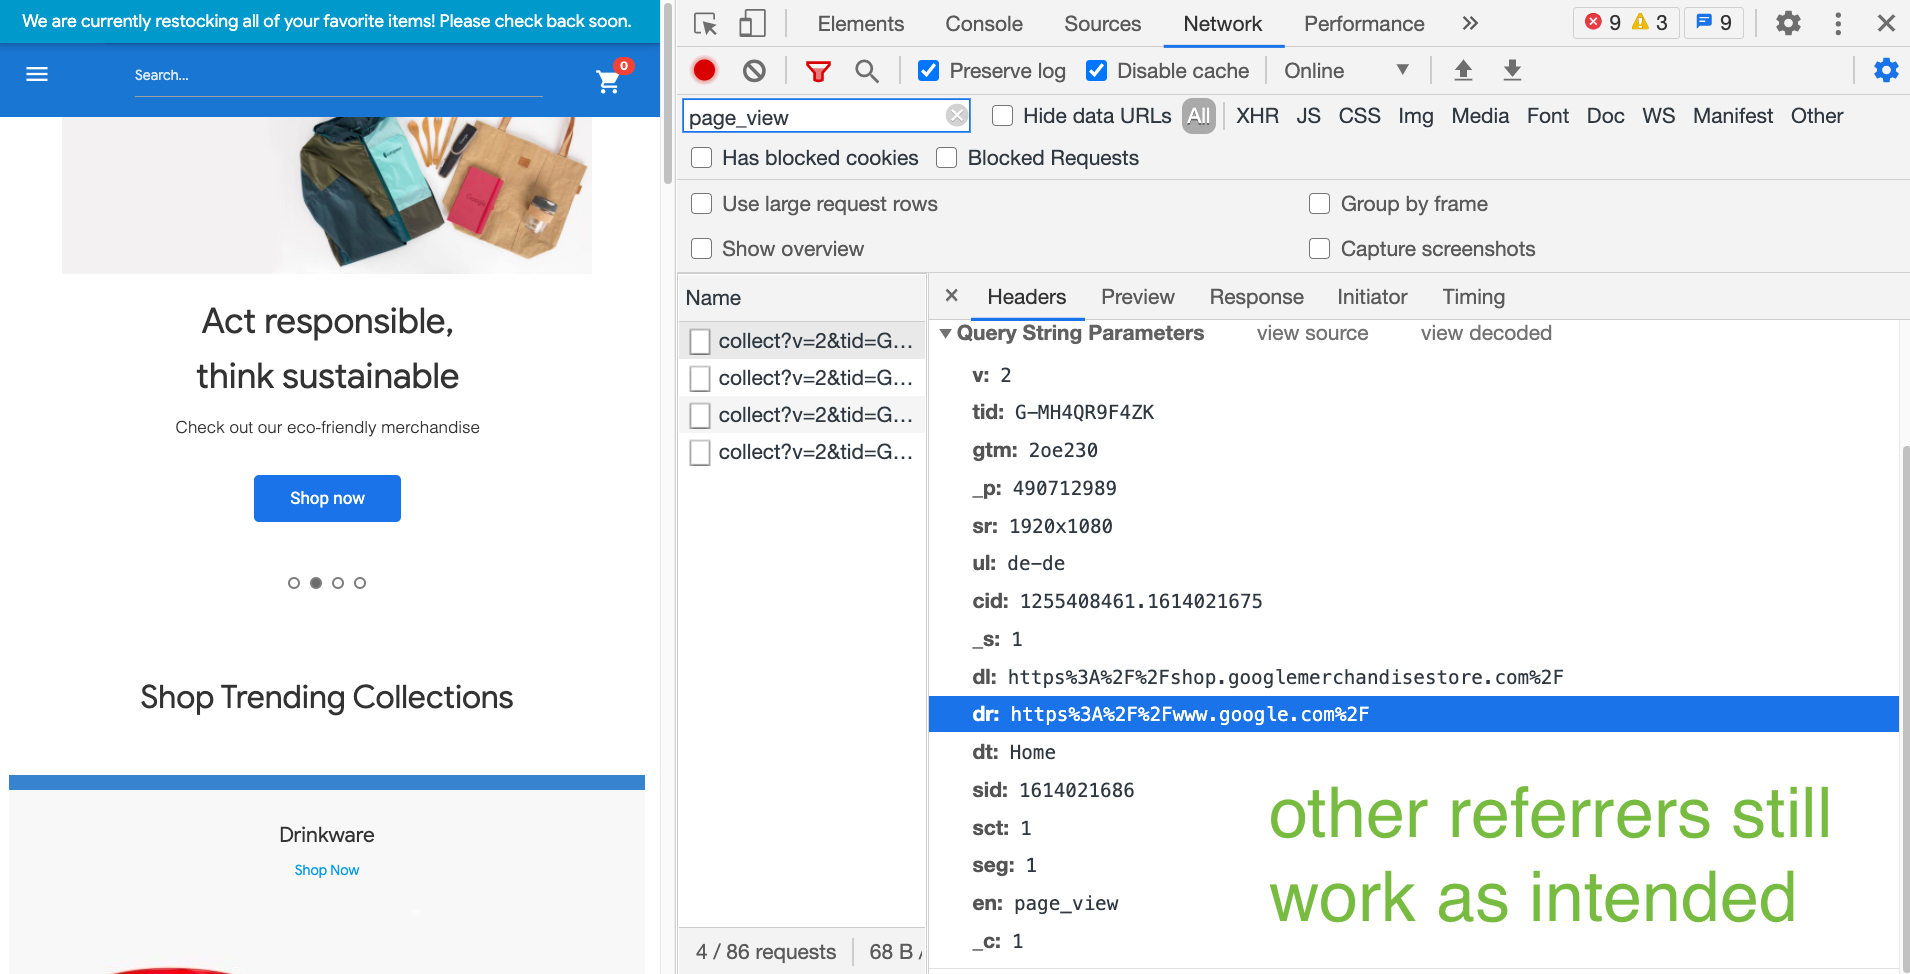Click the page_view filter input field
This screenshot has height=974, width=1910.
tap(814, 117)
